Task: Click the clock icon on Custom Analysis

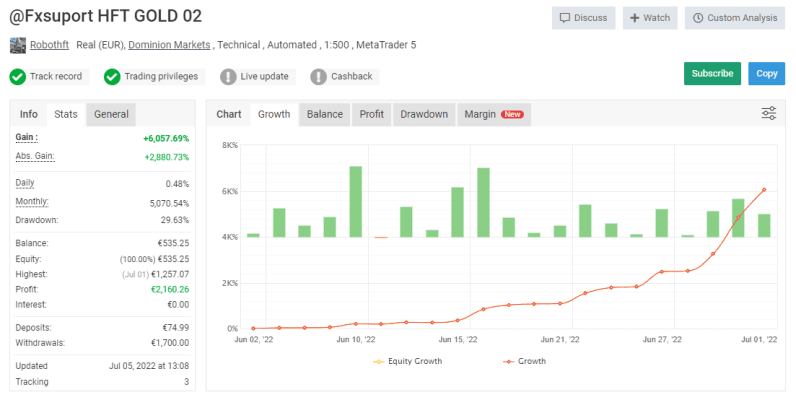Action: click(698, 18)
